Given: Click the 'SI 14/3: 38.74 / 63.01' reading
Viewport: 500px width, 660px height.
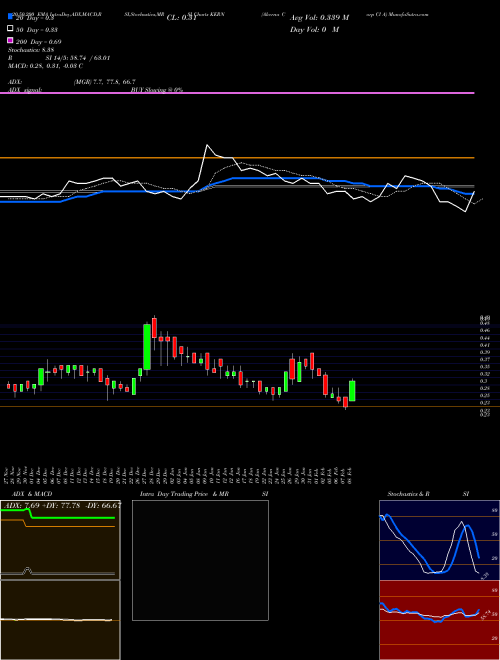Looking at the screenshot, I should click(x=78, y=58).
